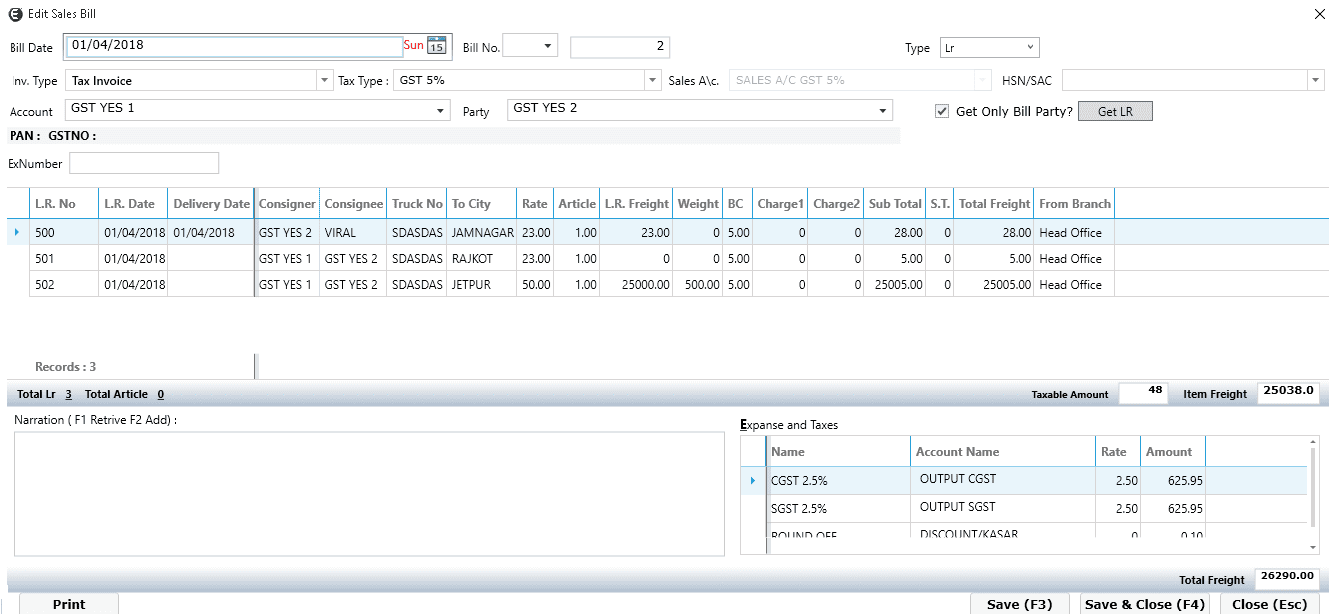Expand the Bill No. prefix dropdown
1336x614 pixels.
coord(547,47)
